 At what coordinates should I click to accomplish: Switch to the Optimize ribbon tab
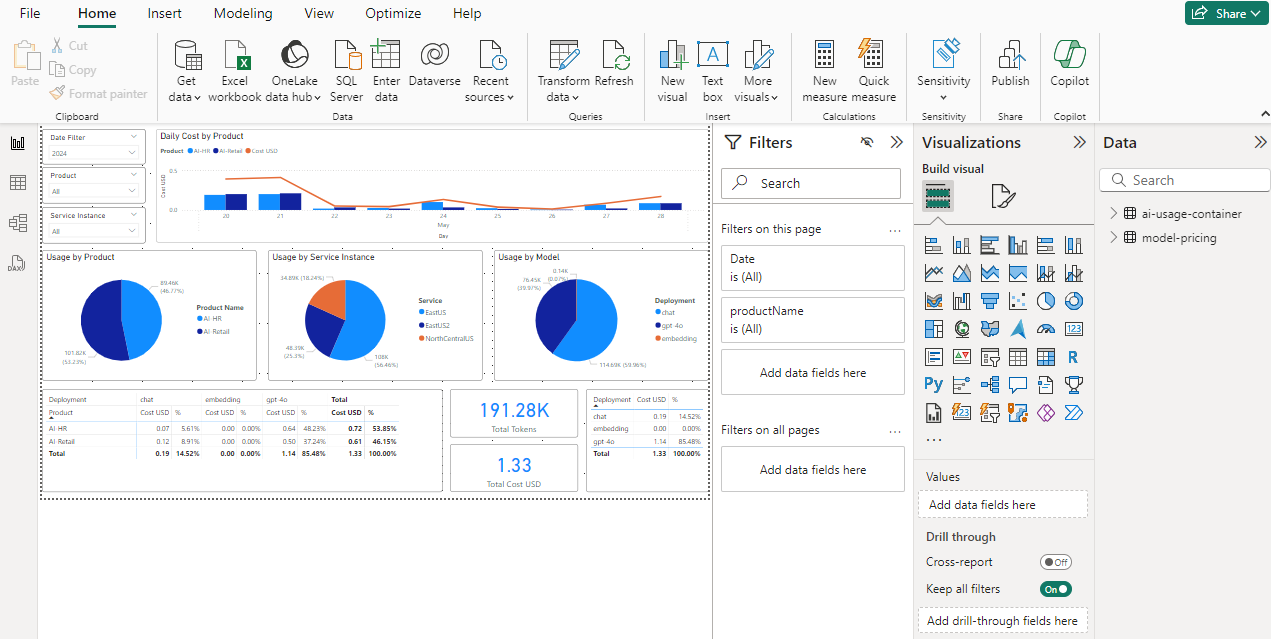[393, 14]
